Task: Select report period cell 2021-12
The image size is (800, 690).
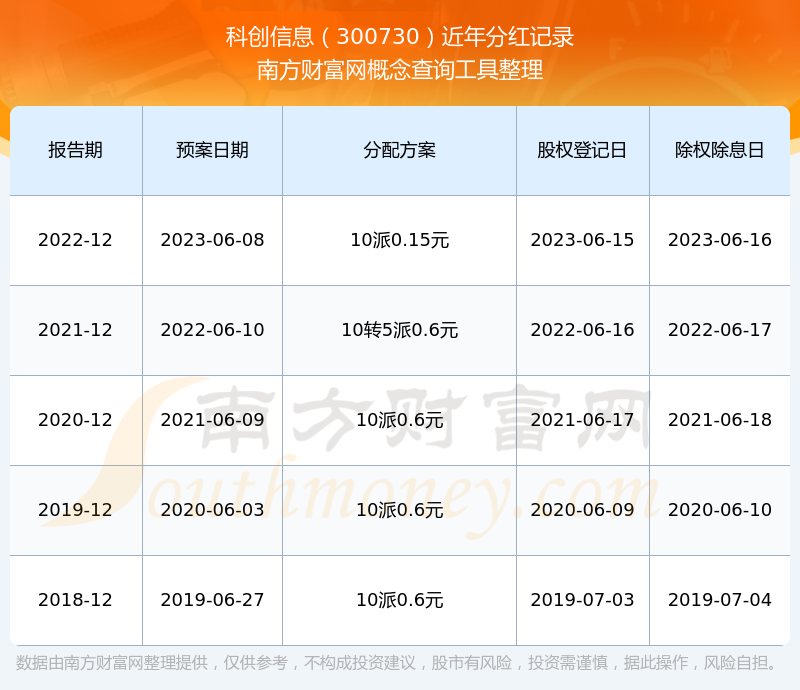Action: pos(76,330)
